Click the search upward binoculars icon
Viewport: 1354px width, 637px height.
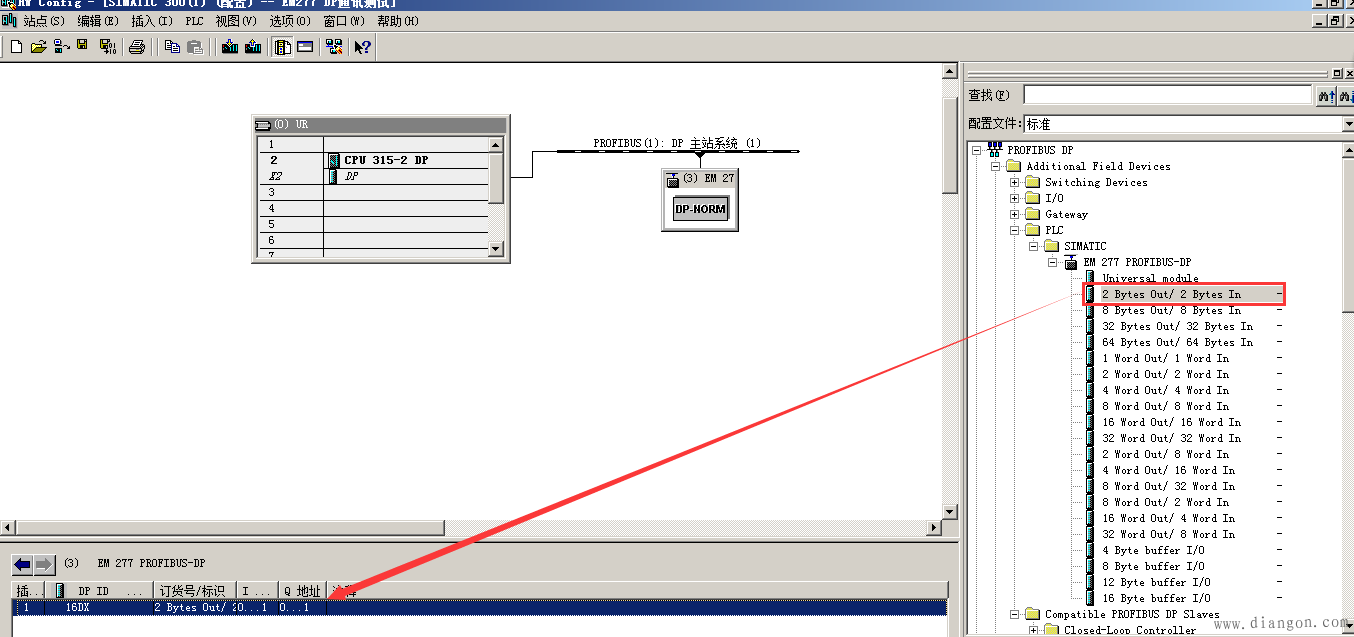1325,95
